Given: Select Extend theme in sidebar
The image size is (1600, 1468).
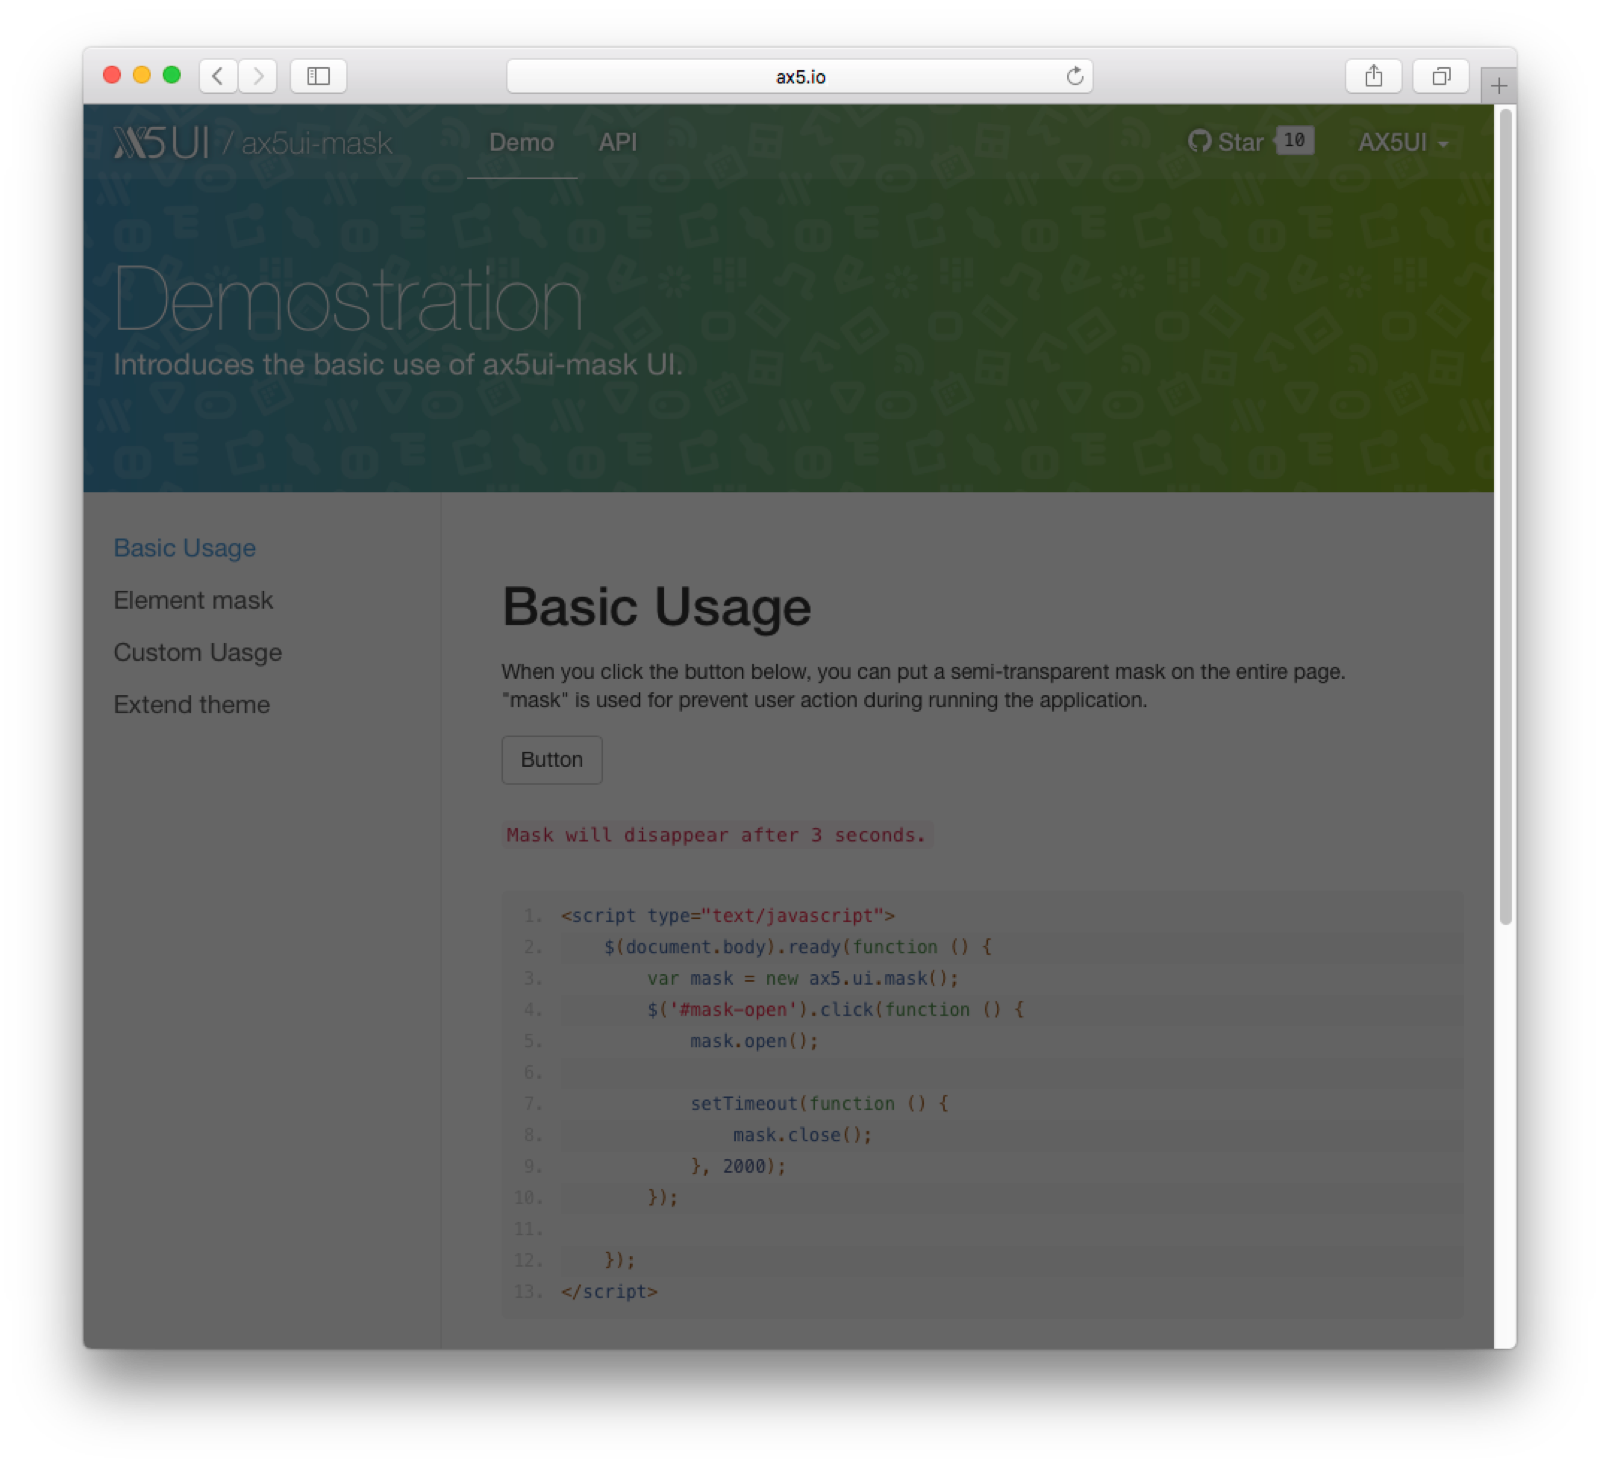Looking at the screenshot, I should [192, 704].
